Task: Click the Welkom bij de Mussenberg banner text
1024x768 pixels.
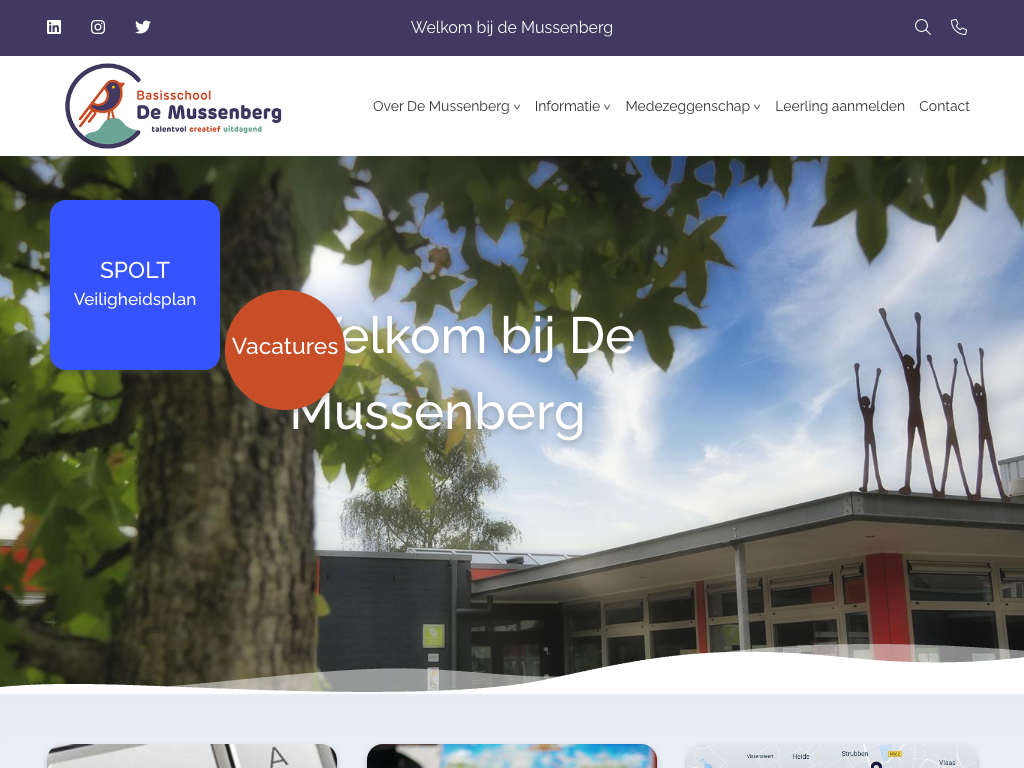Action: click(x=511, y=27)
